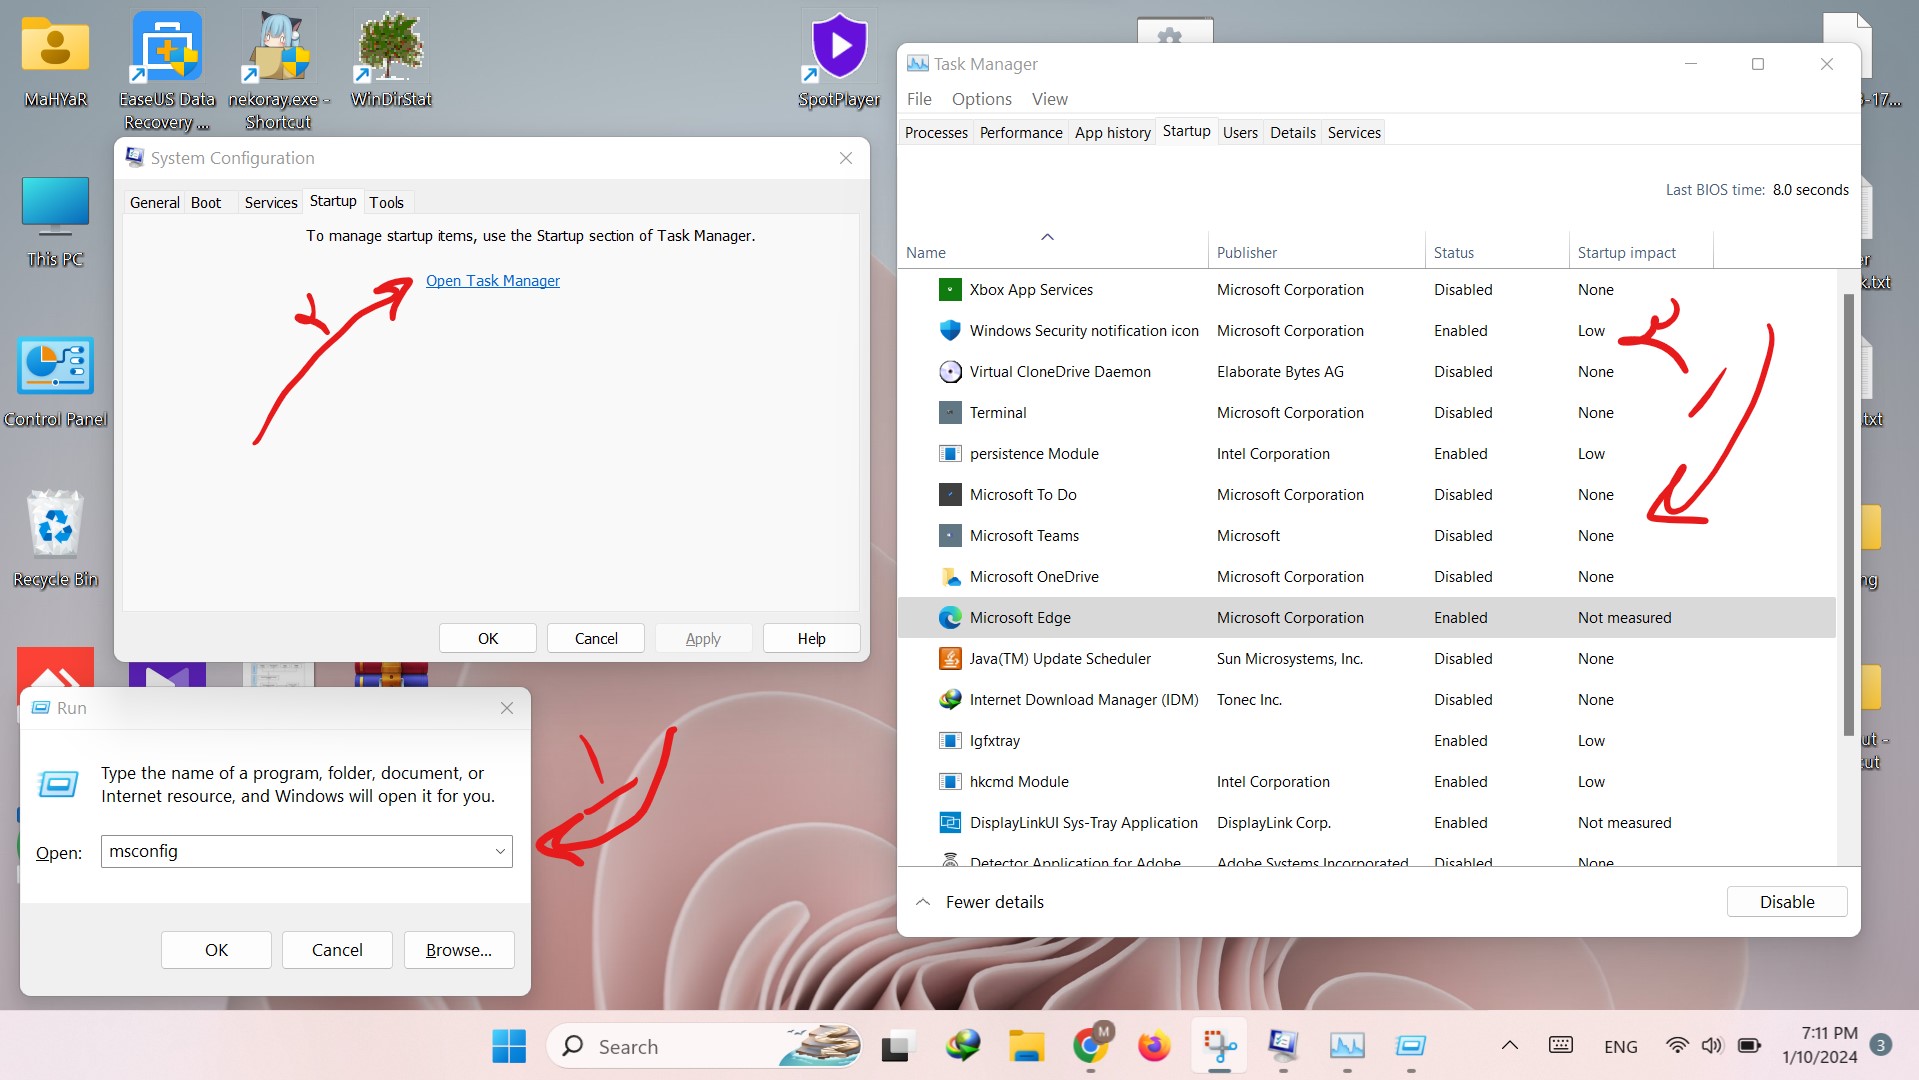Select the persistence Module startup row

[1366, 454]
